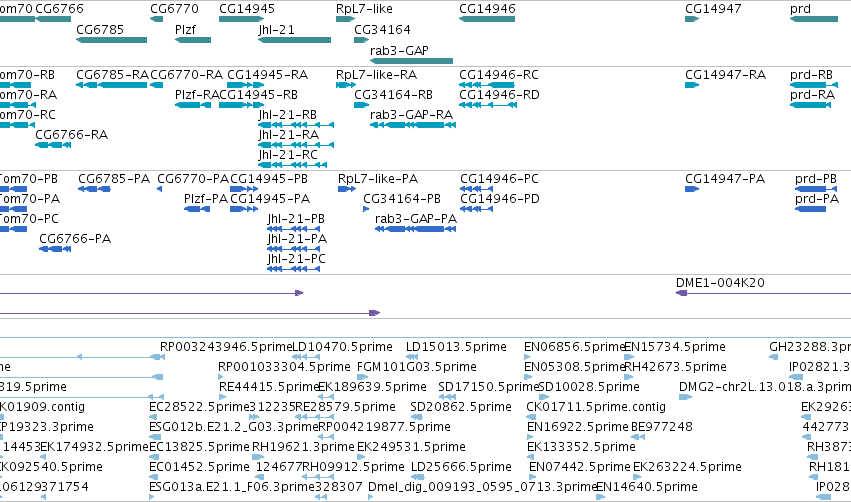Select the CG6785-PA protein label
Screen dimensions: 851x502
(x=114, y=179)
